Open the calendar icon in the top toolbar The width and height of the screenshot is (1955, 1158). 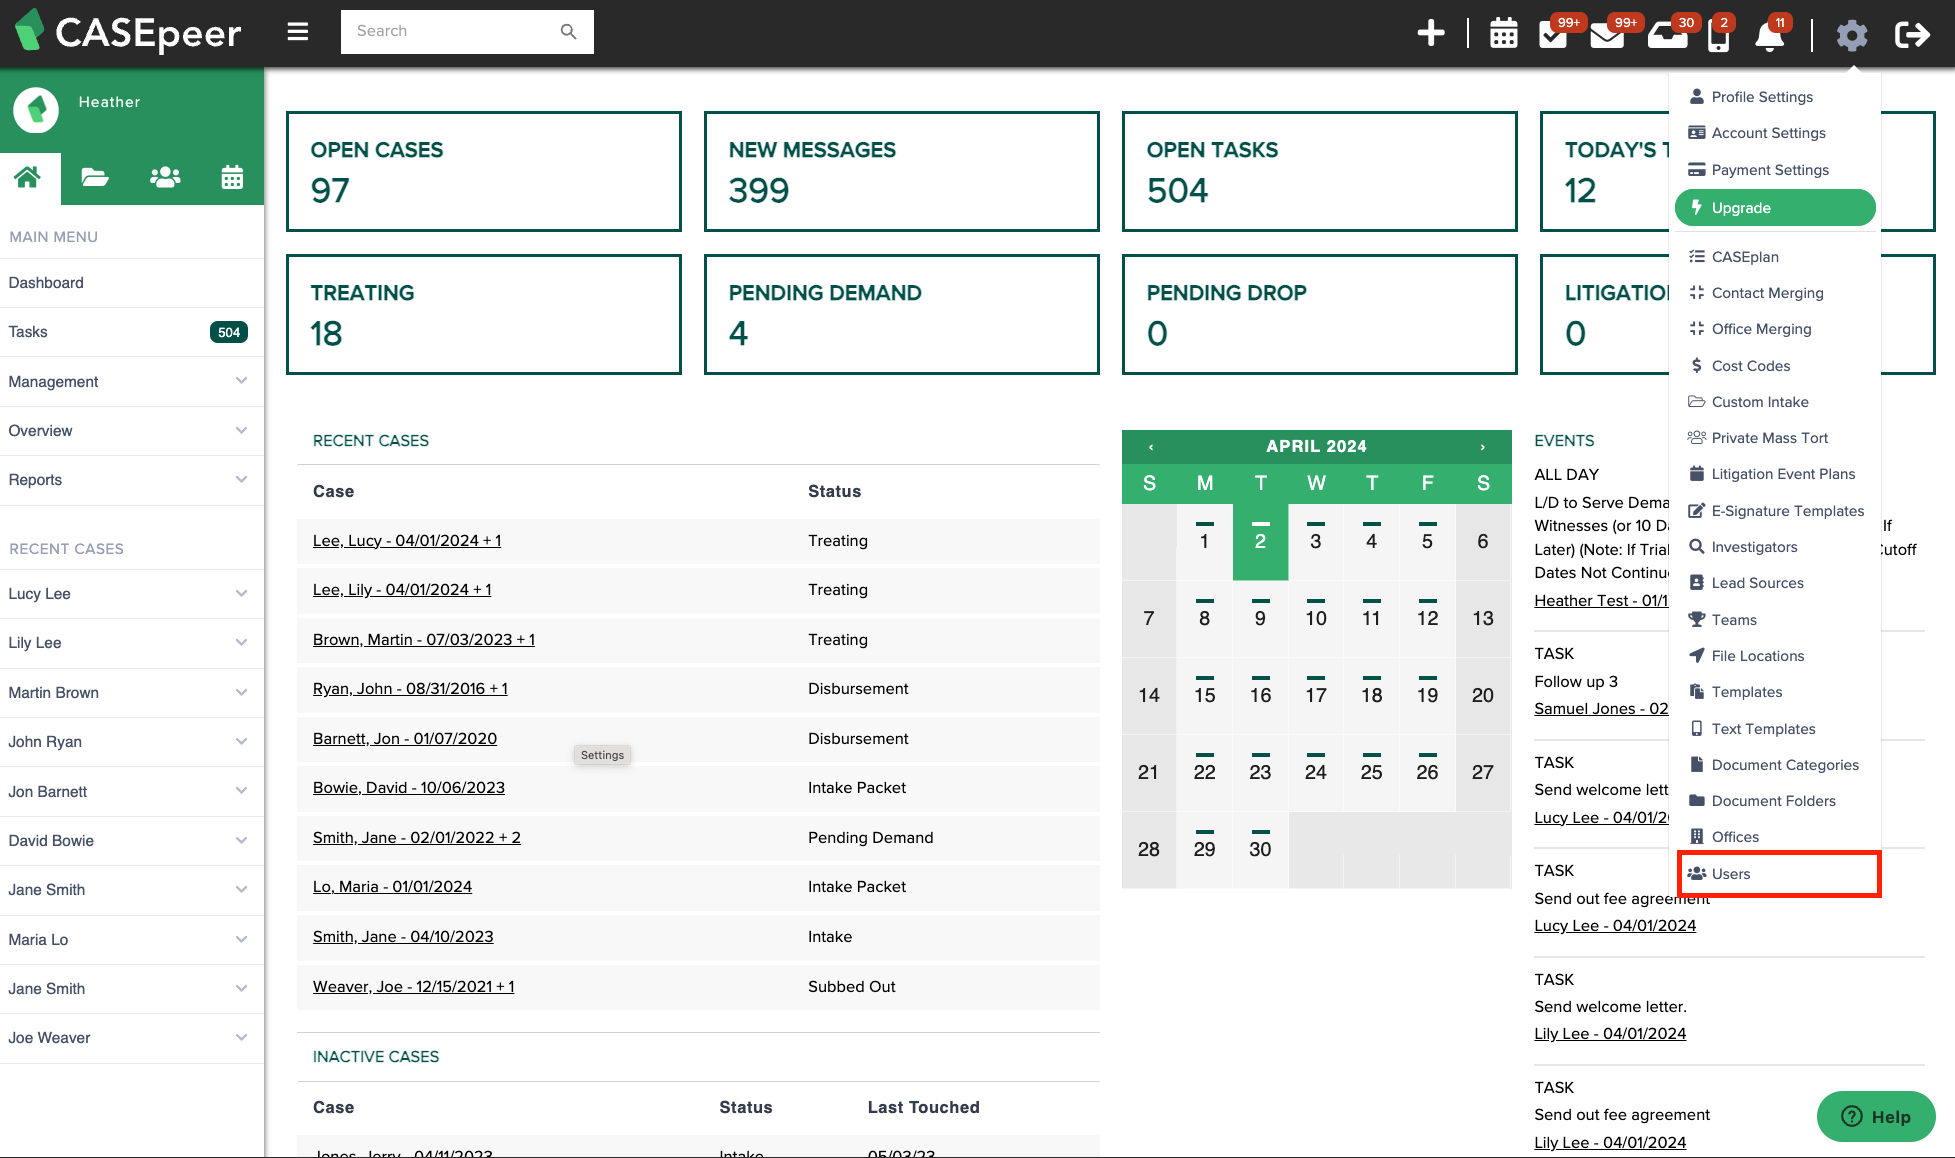coord(1503,32)
